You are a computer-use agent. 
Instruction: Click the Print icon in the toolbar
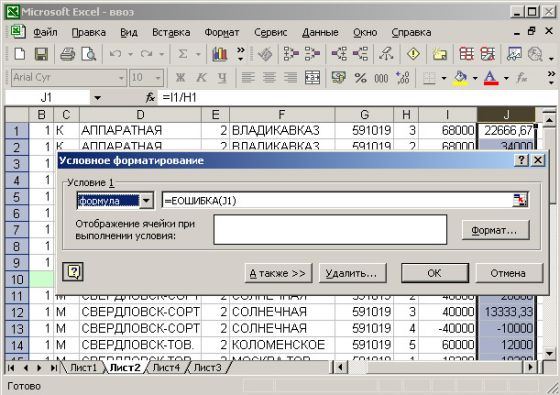67,54
